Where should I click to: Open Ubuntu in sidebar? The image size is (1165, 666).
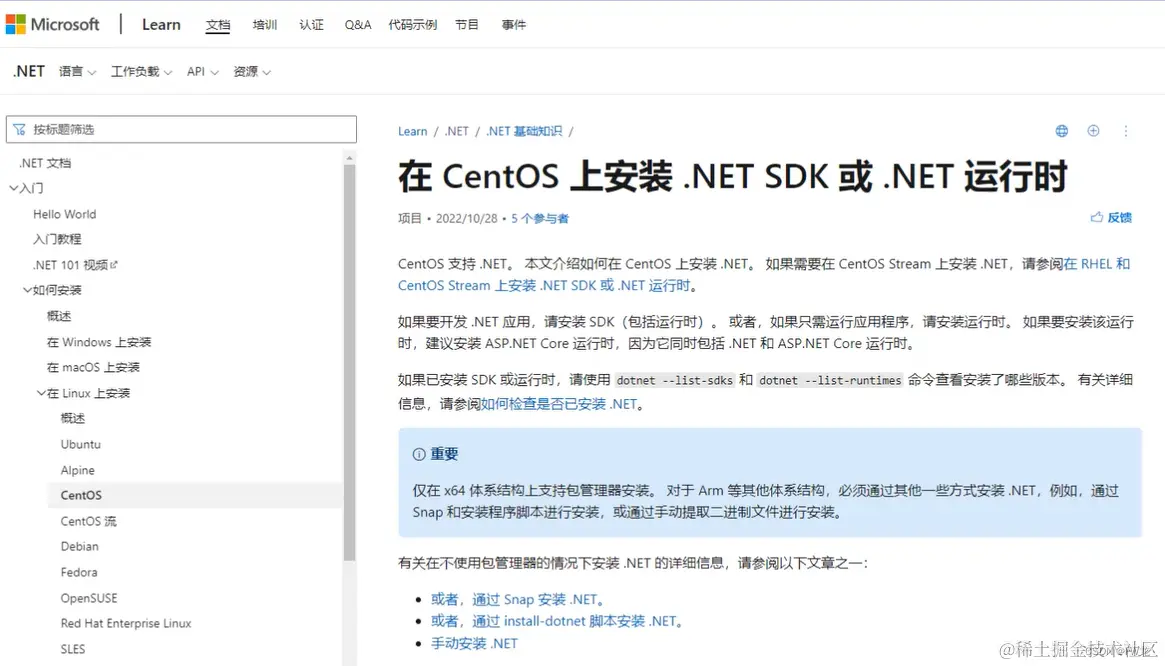click(80, 444)
